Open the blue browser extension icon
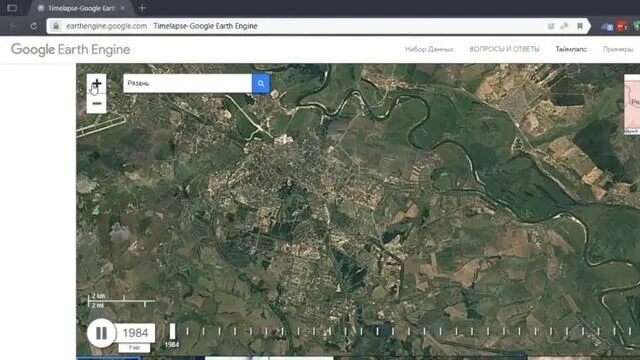640x360 pixels. click(x=607, y=27)
